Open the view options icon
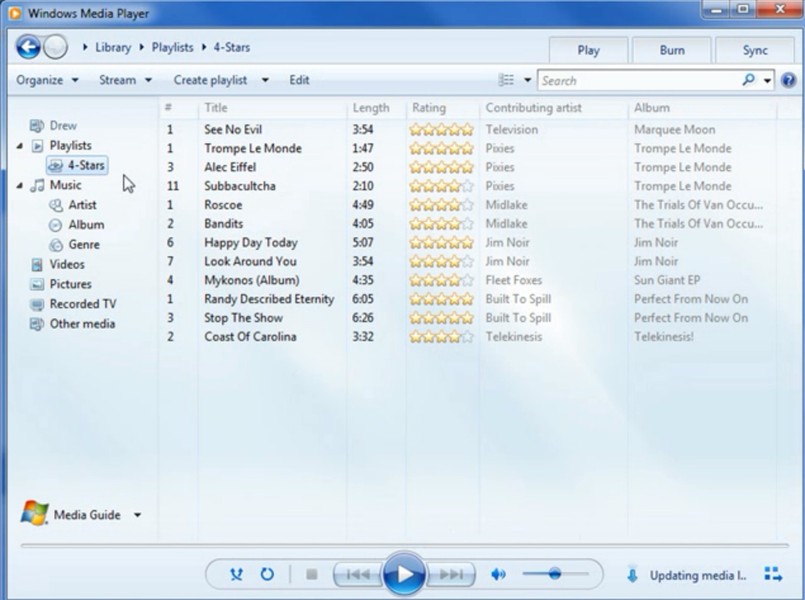This screenshot has height=600, width=805. click(507, 80)
